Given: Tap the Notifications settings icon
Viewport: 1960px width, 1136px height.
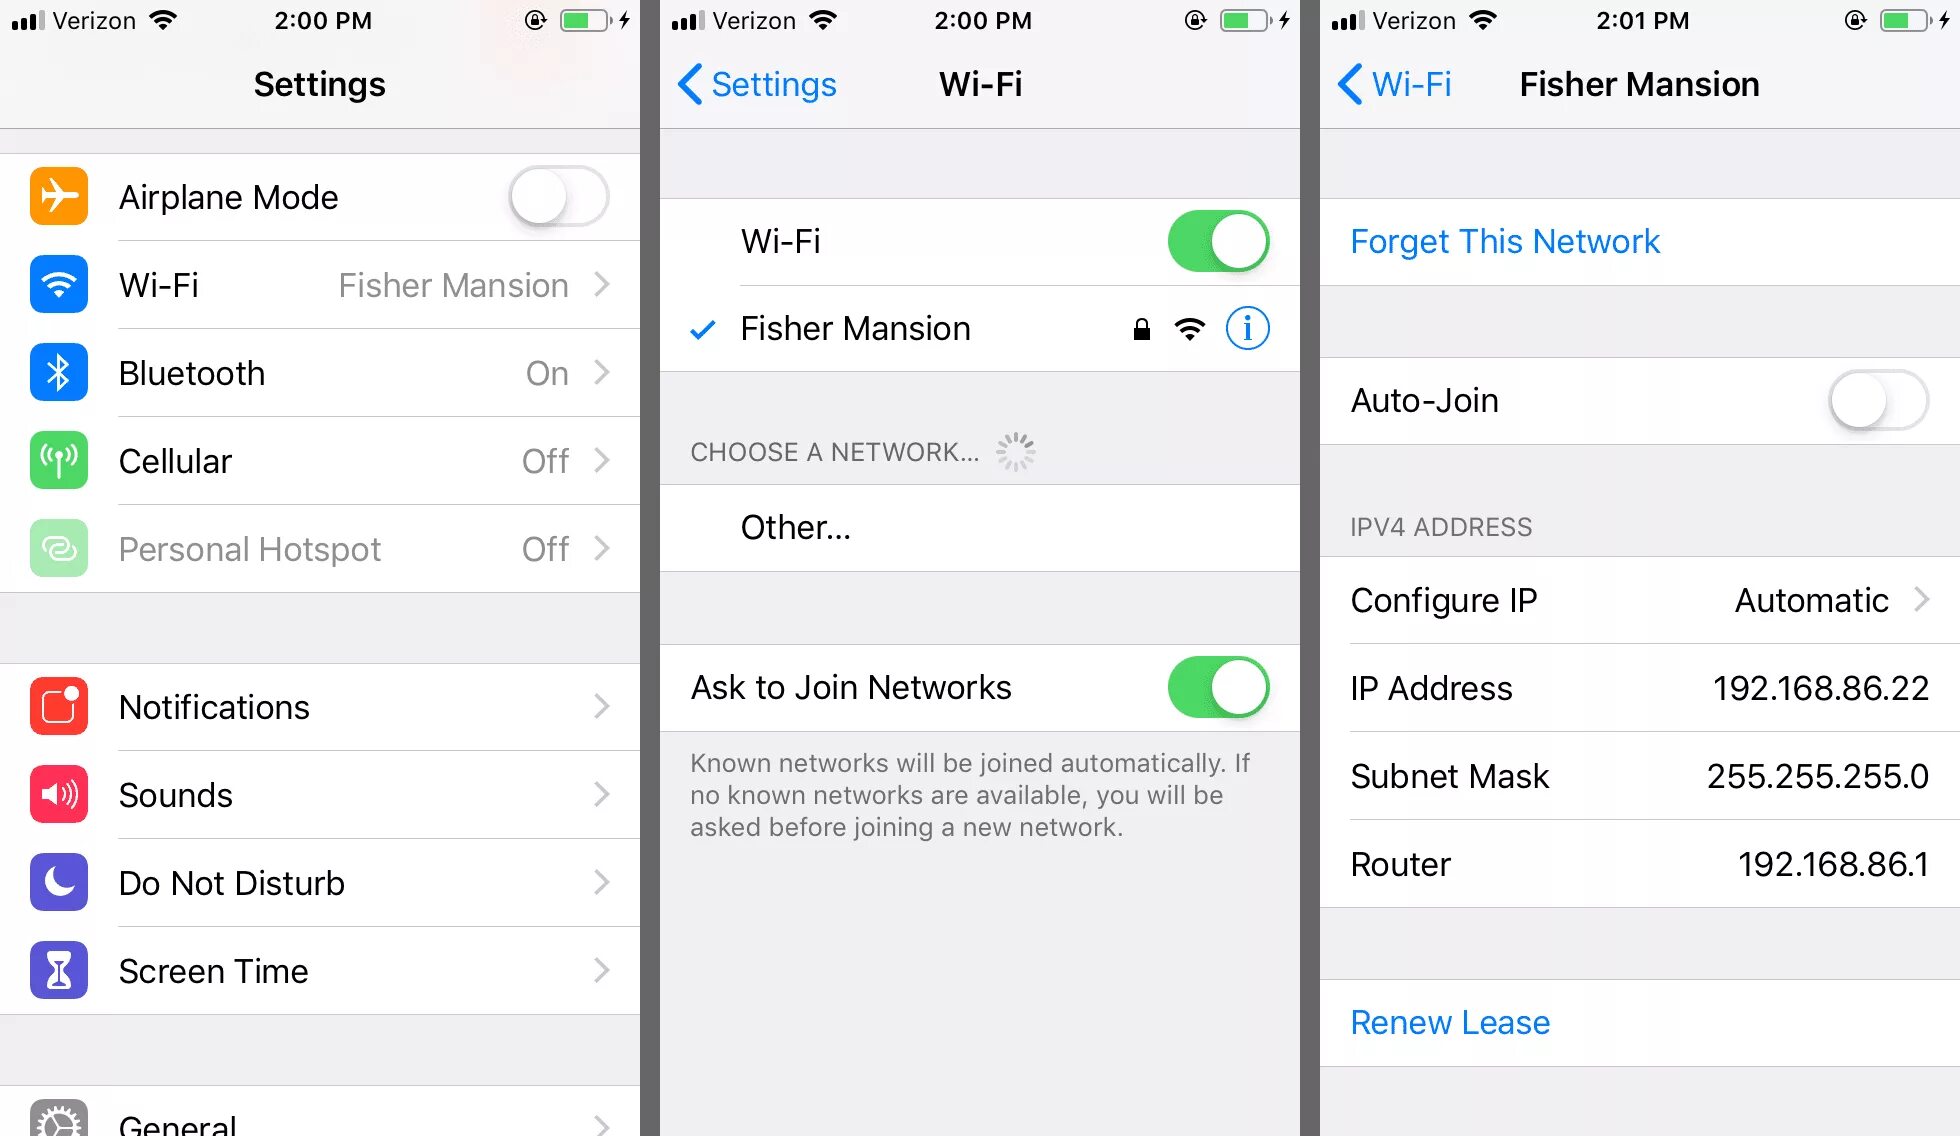Looking at the screenshot, I should pyautogui.click(x=57, y=705).
